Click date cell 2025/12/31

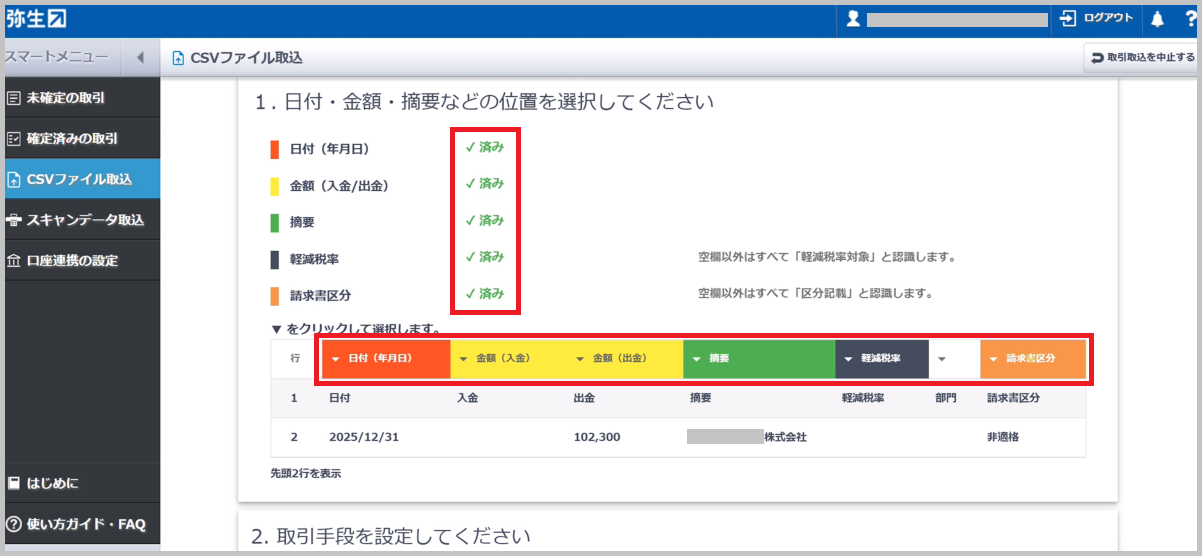point(365,437)
